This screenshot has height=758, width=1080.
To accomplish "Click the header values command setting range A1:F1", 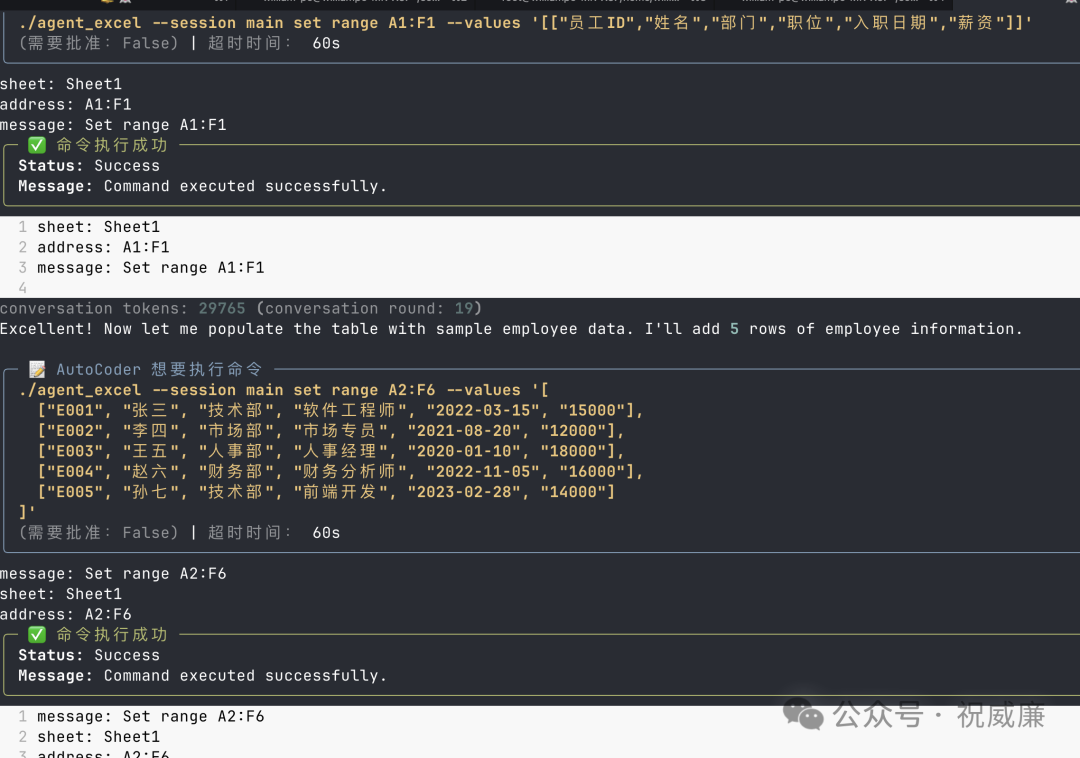I will pyautogui.click(x=525, y=23).
